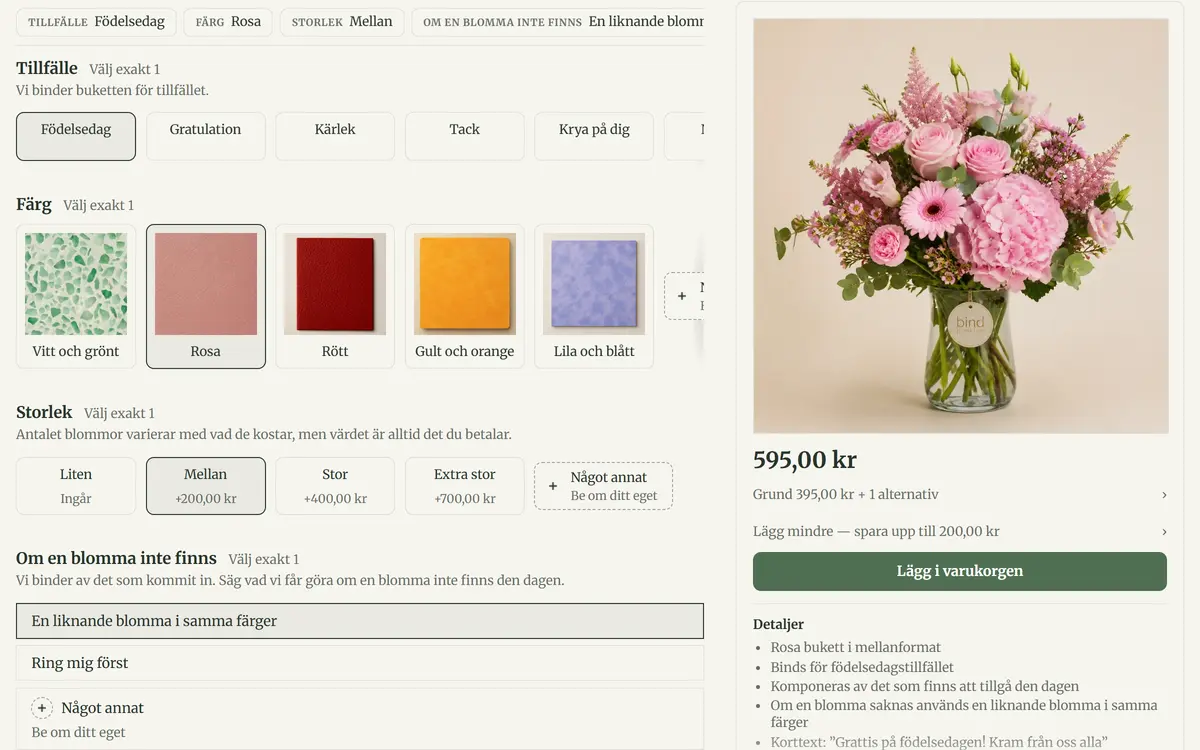Click the Storlek section heading

tap(44, 412)
